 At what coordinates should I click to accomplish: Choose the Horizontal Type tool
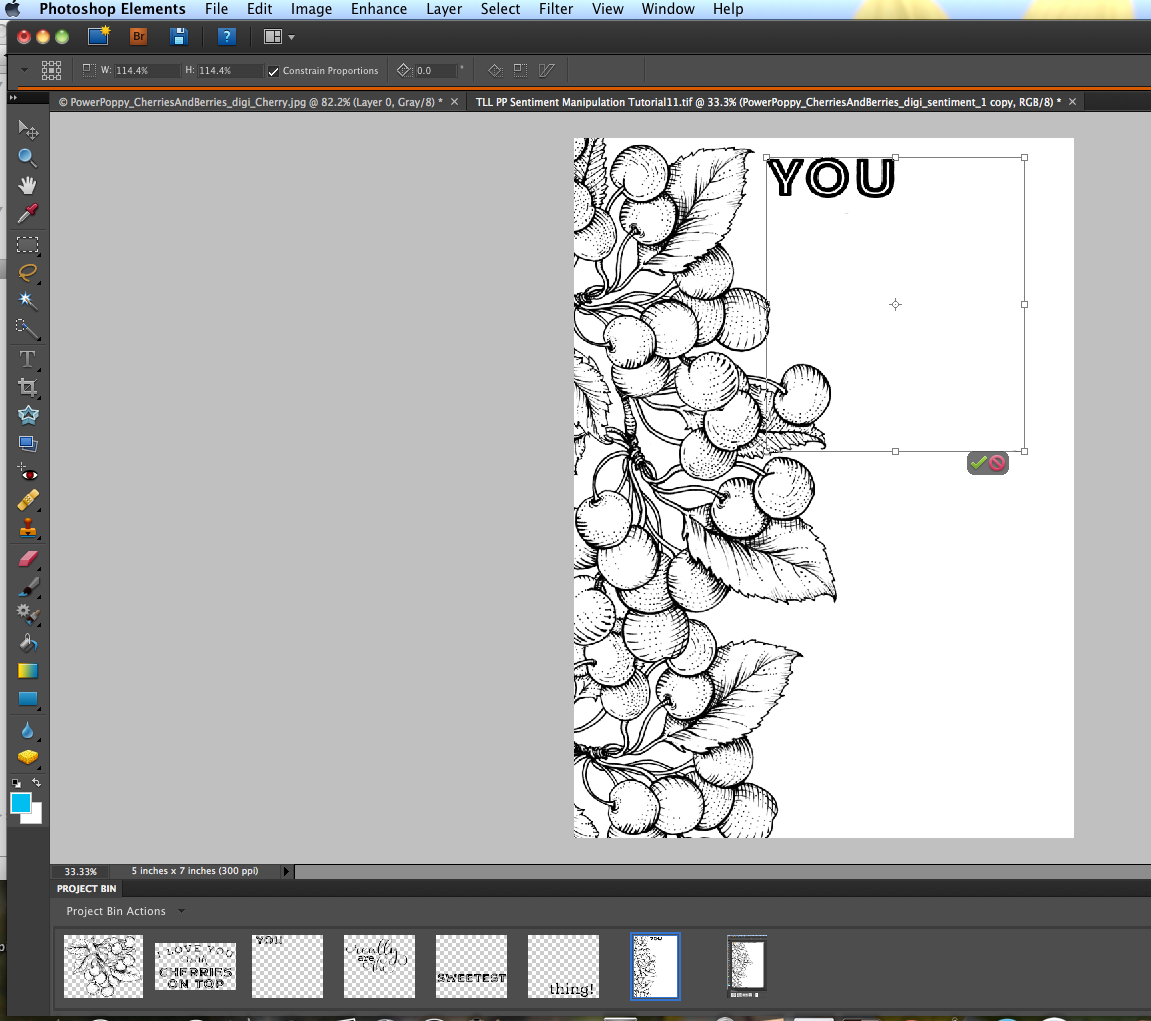pos(27,359)
